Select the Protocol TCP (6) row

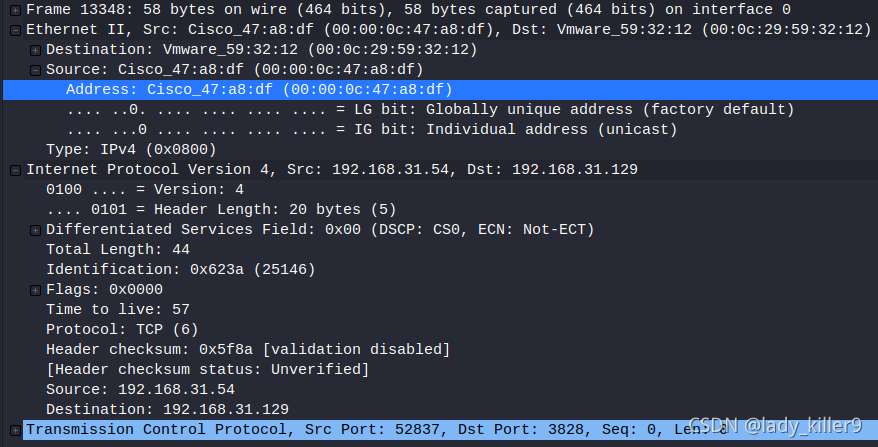tap(440, 329)
